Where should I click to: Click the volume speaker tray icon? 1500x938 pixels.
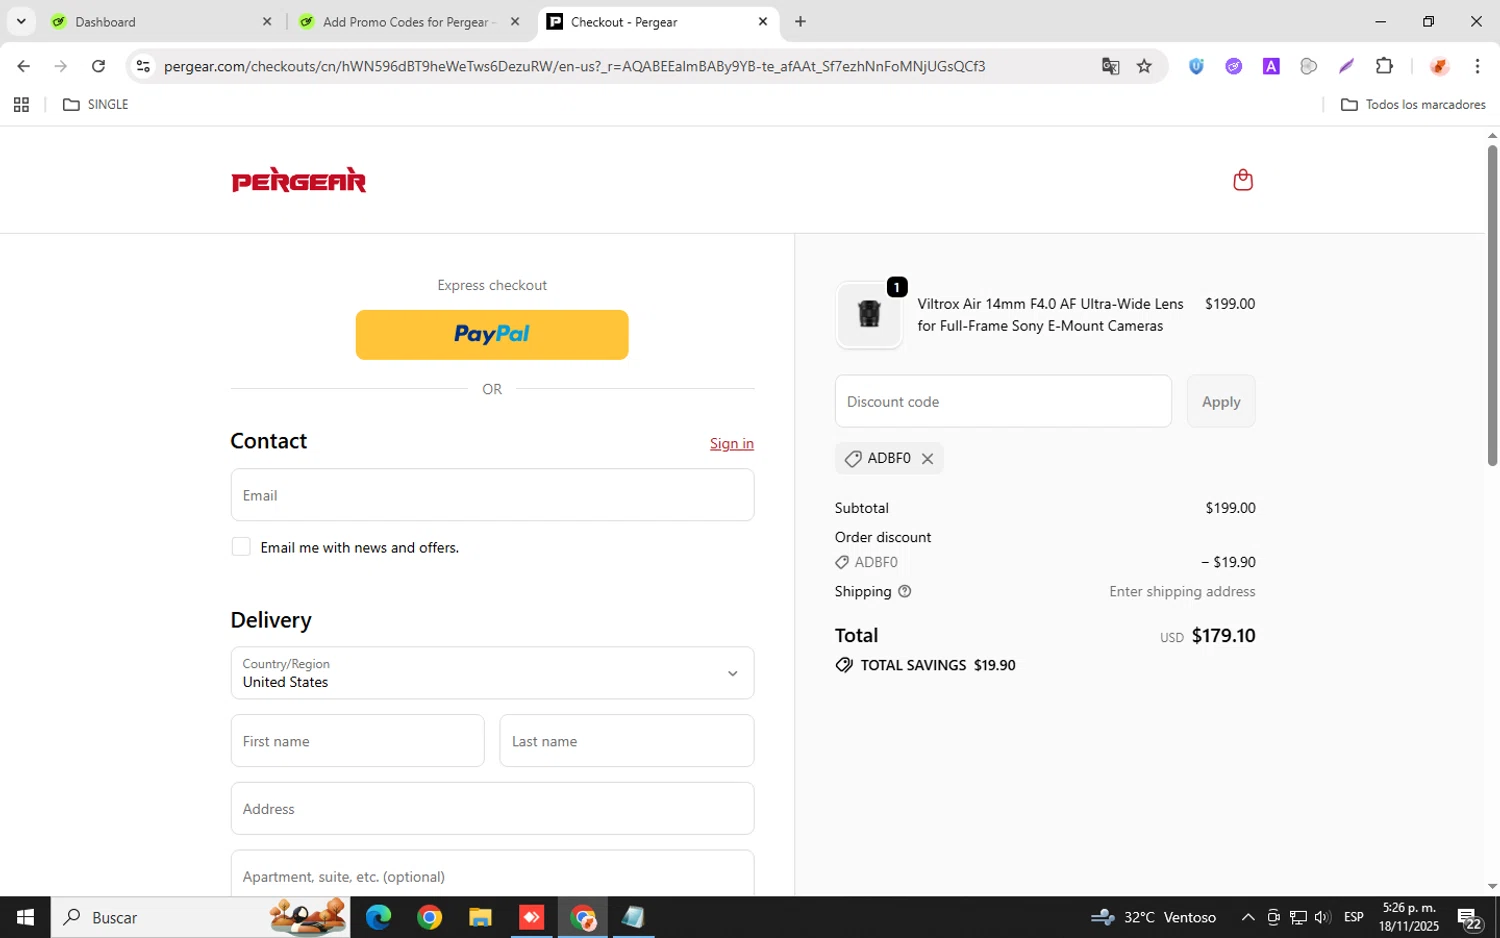click(1322, 917)
